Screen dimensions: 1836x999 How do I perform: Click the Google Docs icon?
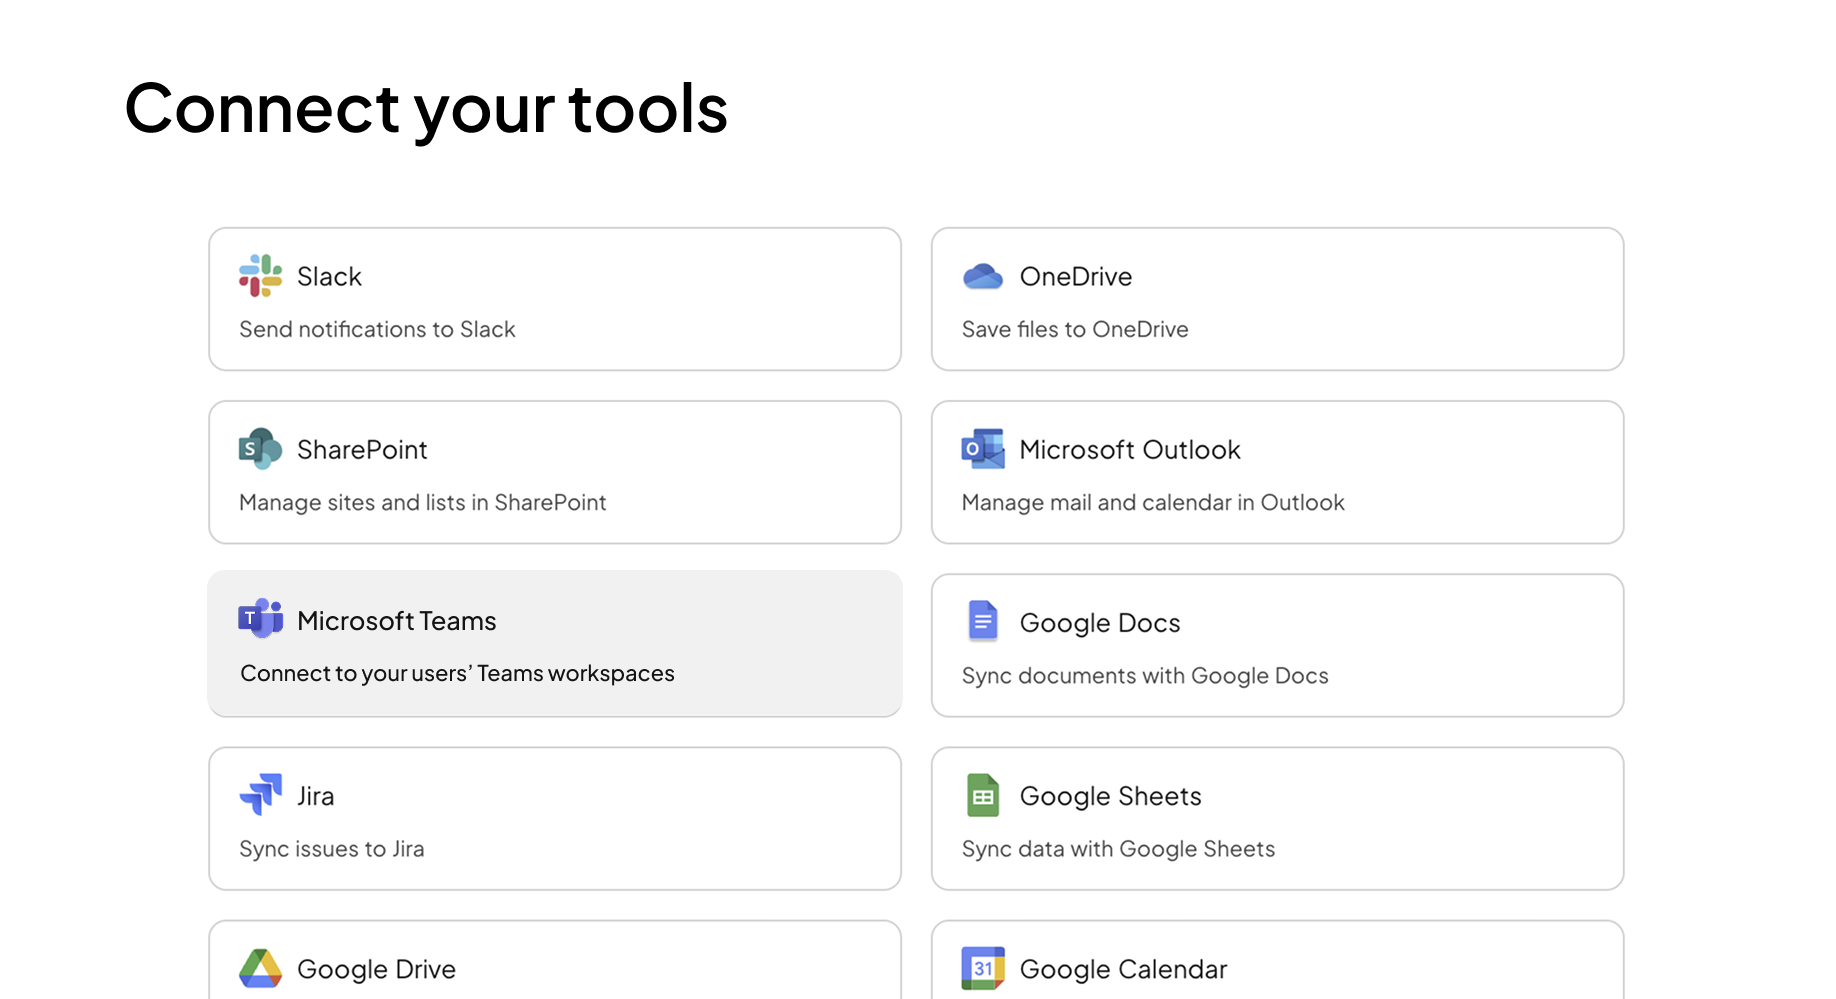(x=983, y=621)
